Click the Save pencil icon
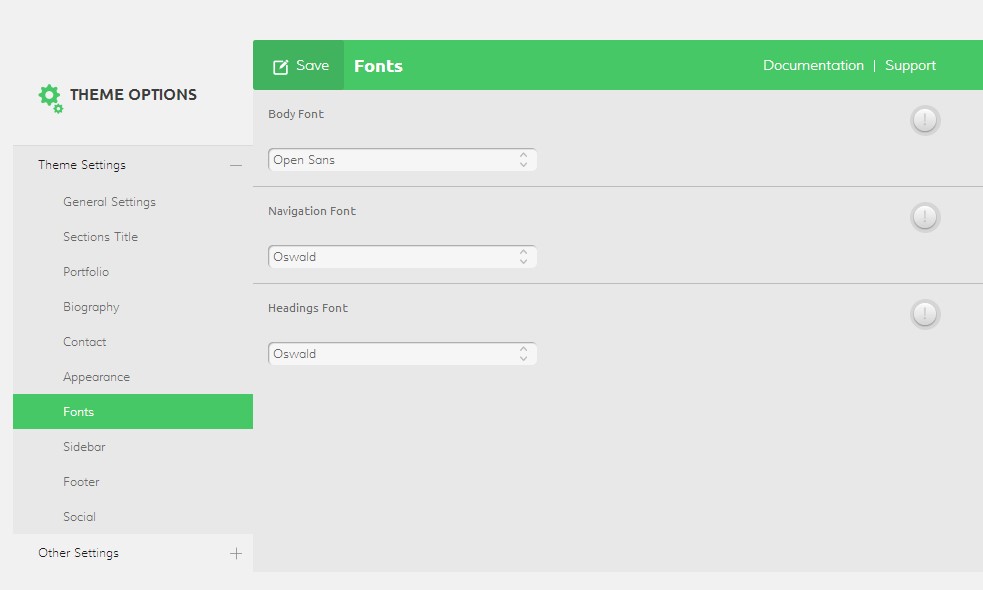This screenshot has height=590, width=983. [281, 66]
